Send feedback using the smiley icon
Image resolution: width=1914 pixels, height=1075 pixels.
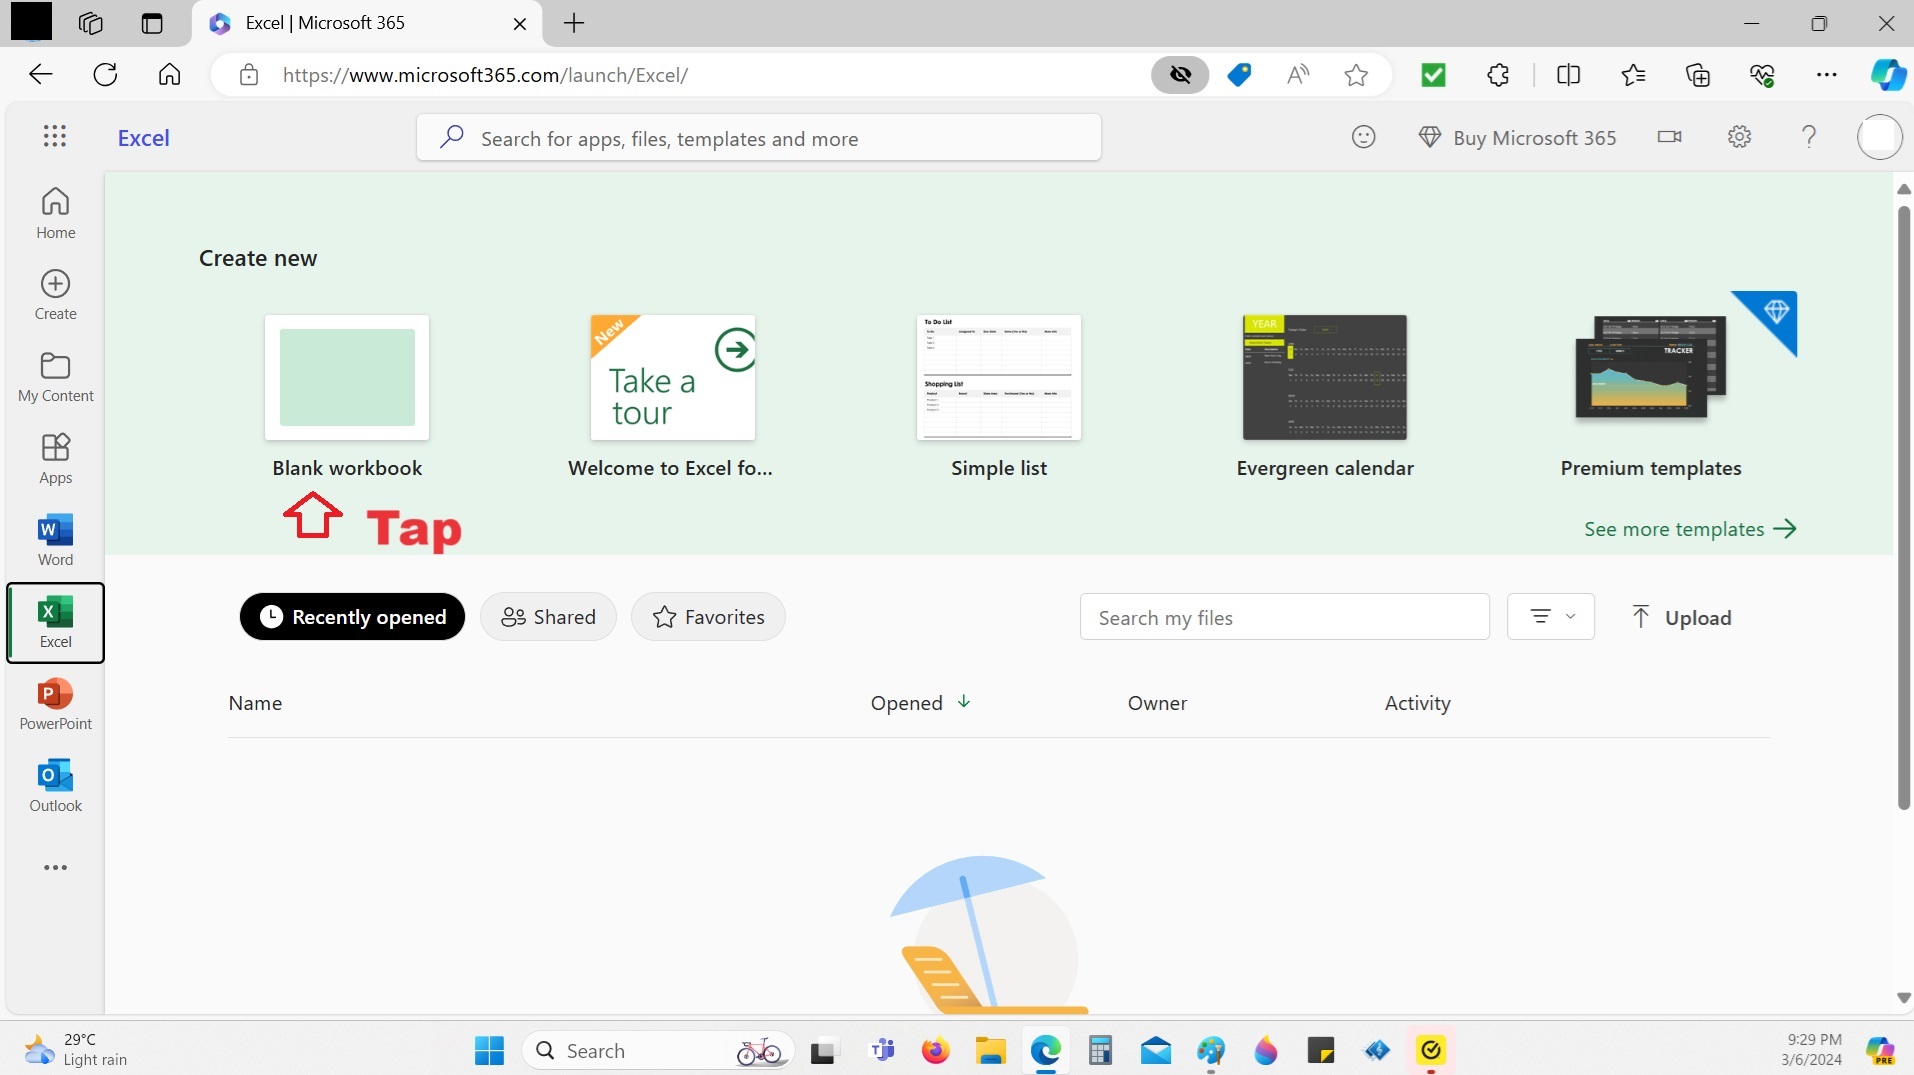click(1363, 137)
